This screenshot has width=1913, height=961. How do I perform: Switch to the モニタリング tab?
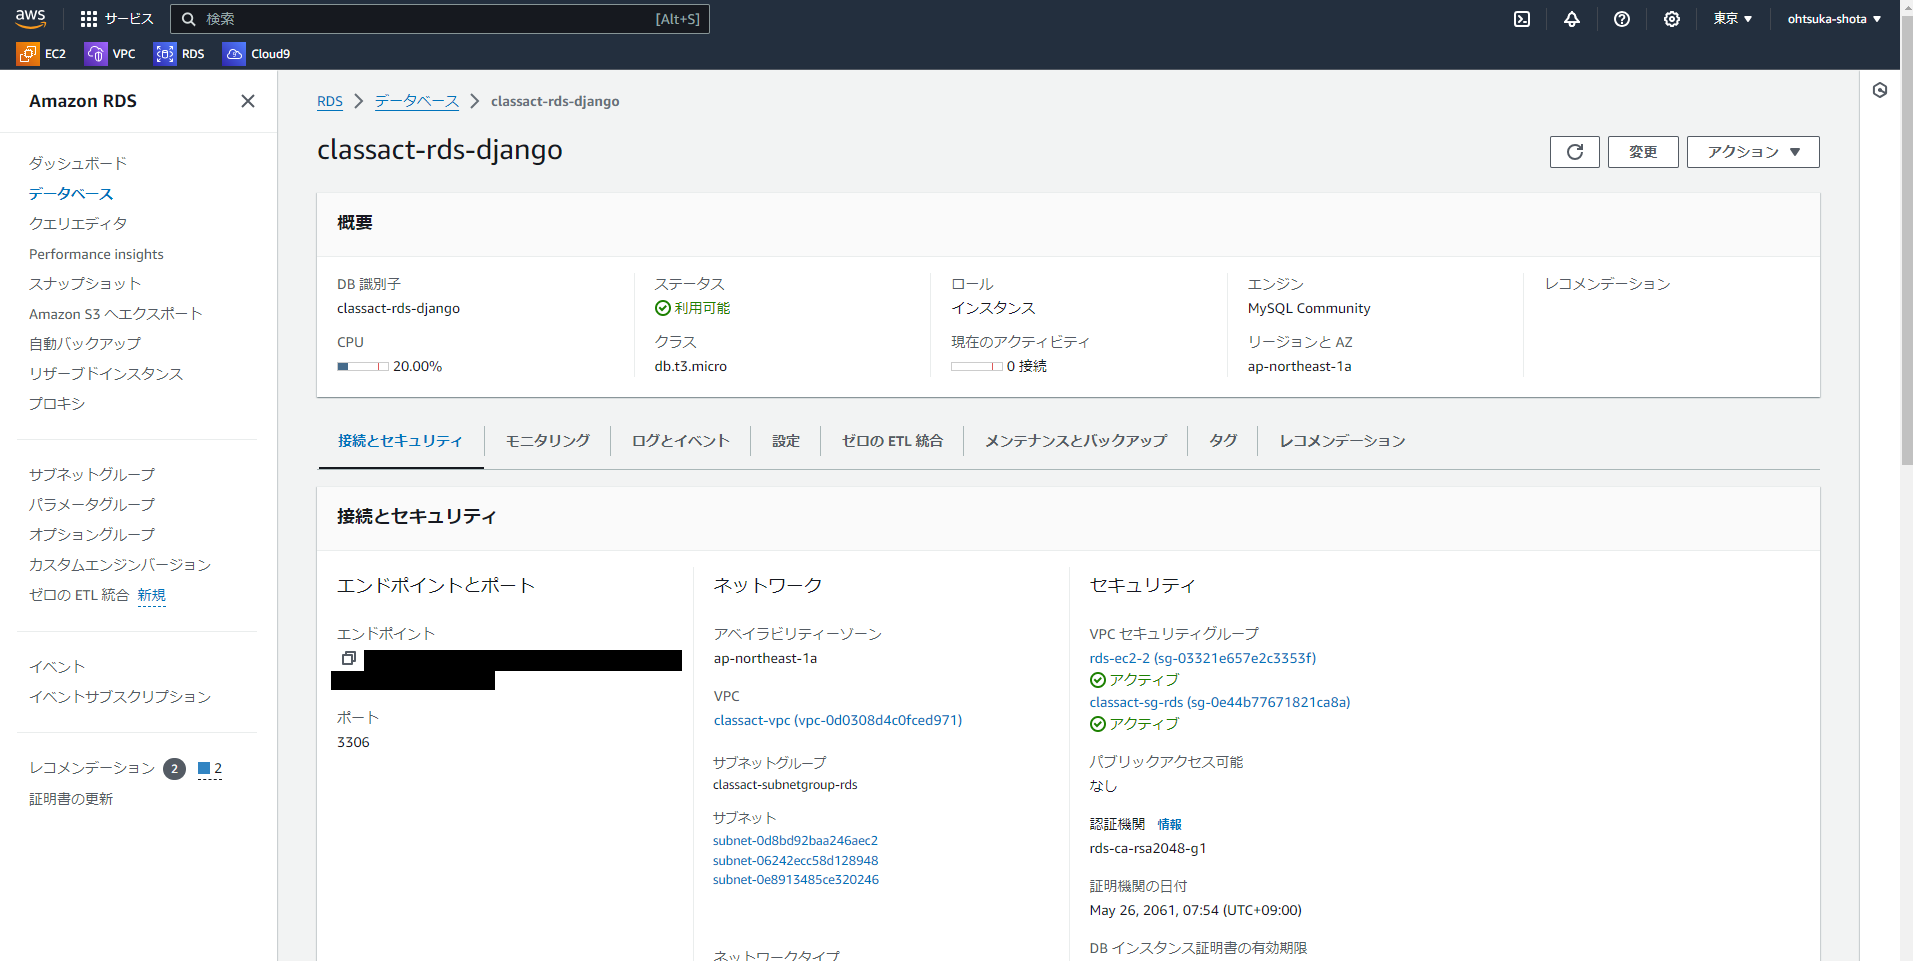(548, 441)
